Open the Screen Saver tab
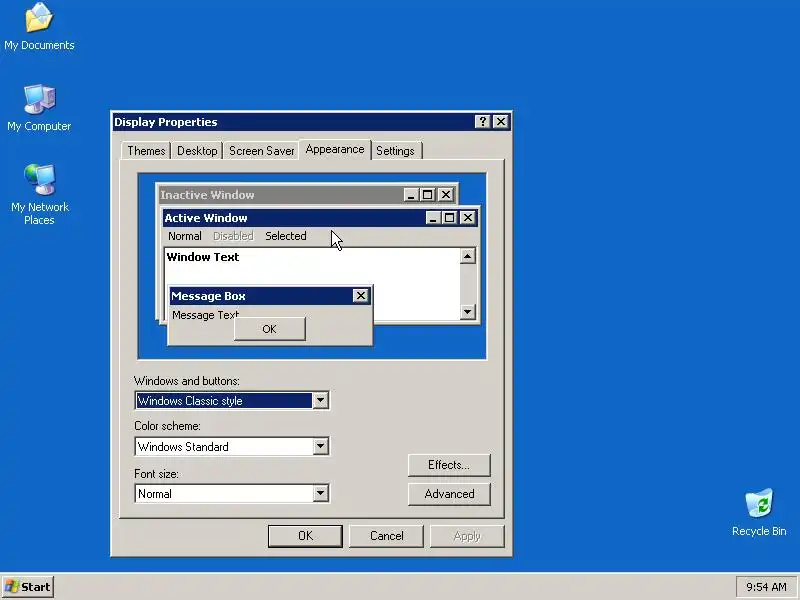The width and height of the screenshot is (800, 600). tap(261, 151)
